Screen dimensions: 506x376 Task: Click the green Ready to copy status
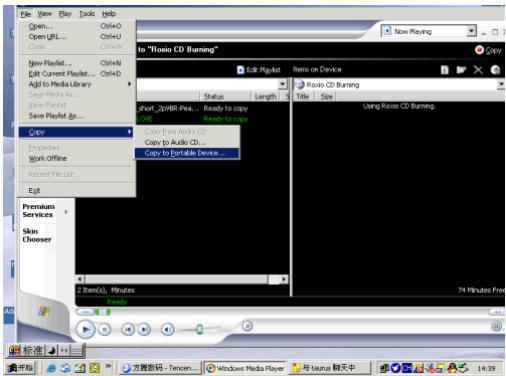pos(226,119)
